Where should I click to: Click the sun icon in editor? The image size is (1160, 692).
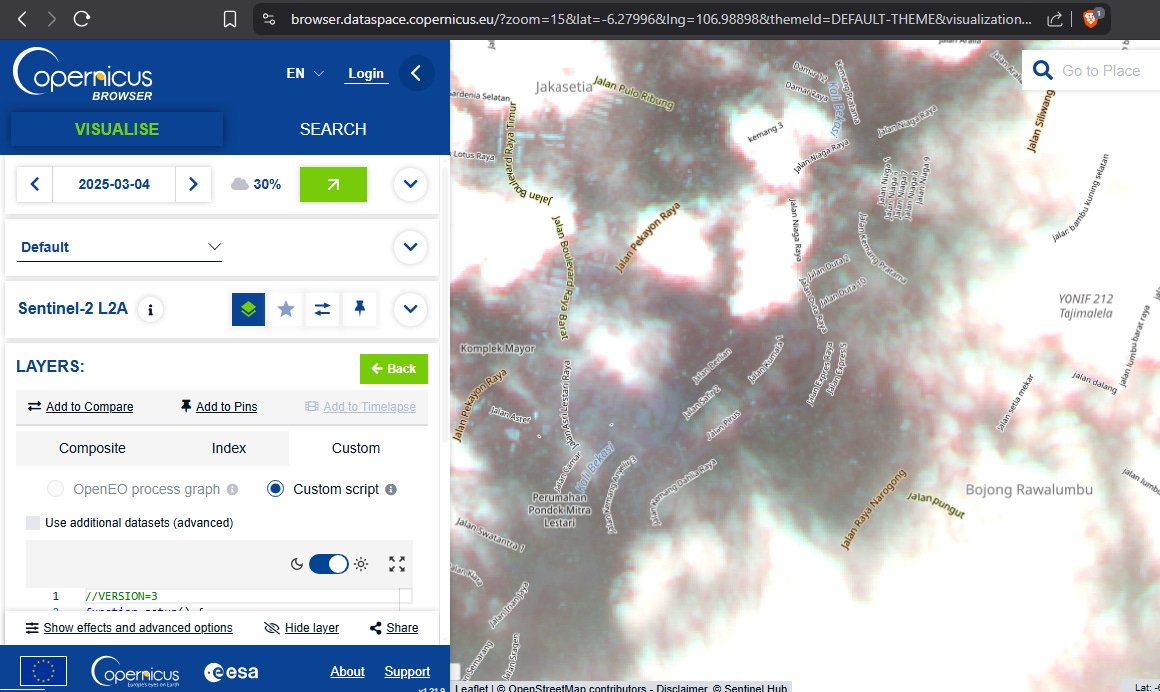pos(361,564)
